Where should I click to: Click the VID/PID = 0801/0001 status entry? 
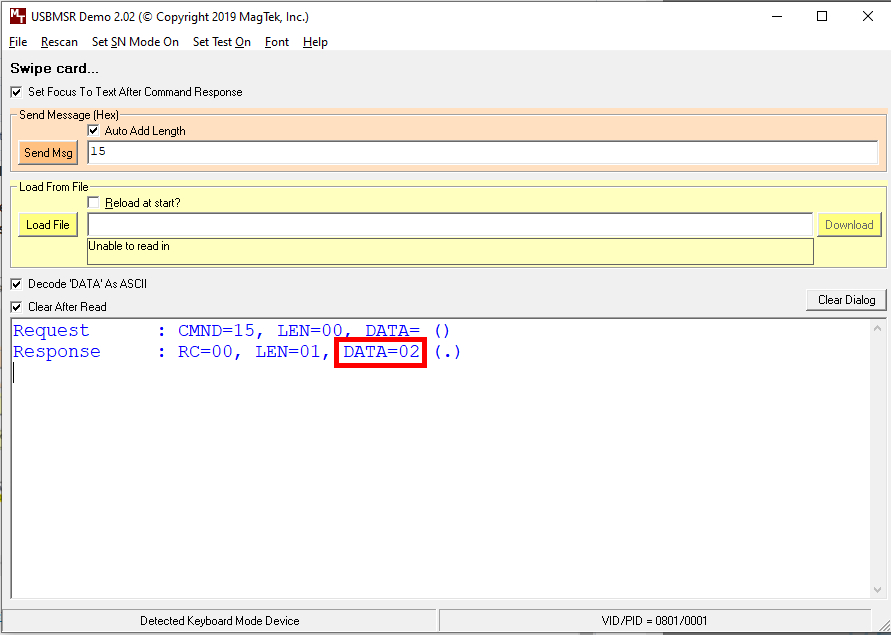tap(654, 621)
